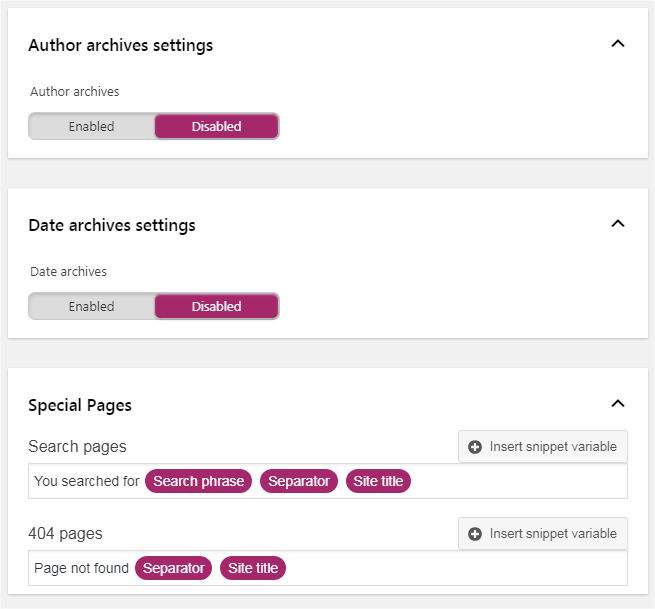Viewport: 655px width, 609px height.
Task: Collapse the Date archives settings chevron
Action: tap(618, 223)
